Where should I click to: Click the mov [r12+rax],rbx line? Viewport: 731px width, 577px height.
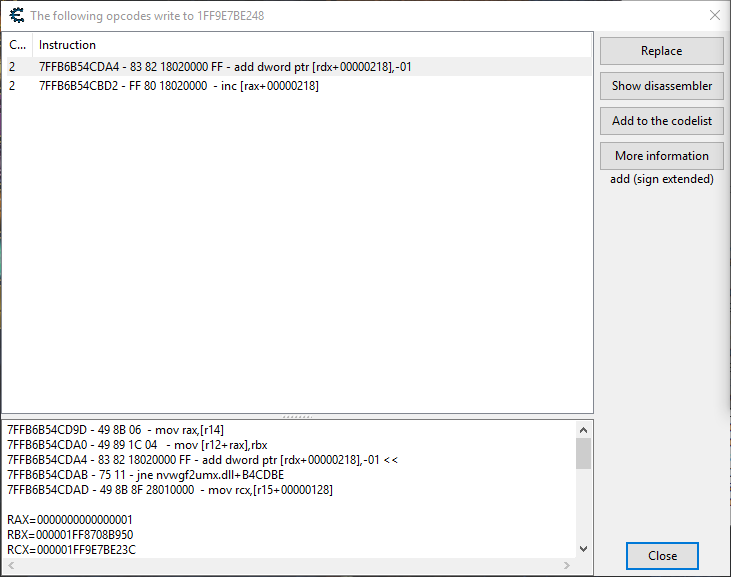click(x=138, y=445)
